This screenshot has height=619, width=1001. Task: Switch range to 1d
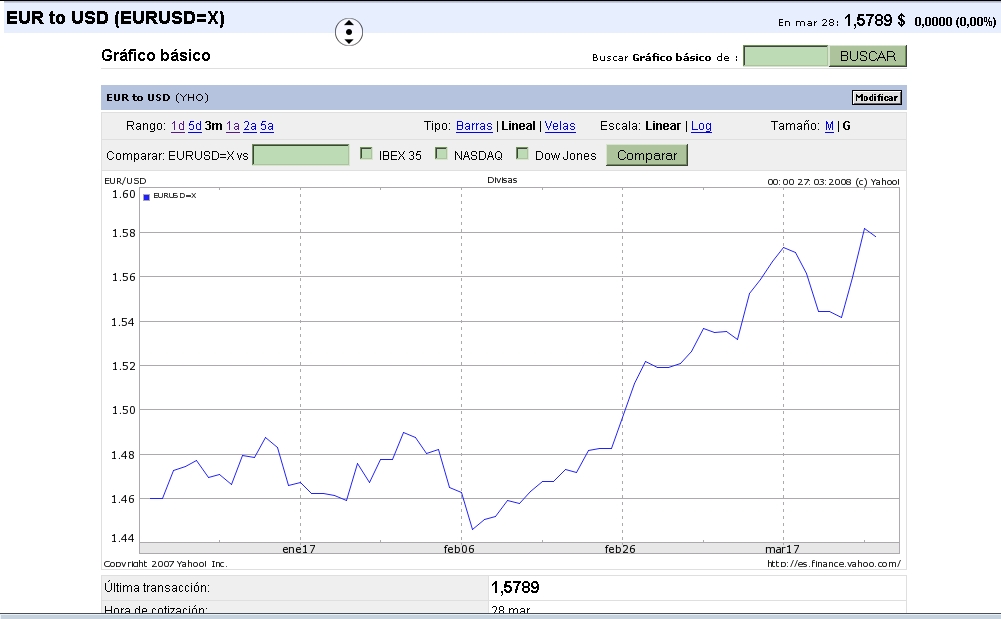(178, 126)
